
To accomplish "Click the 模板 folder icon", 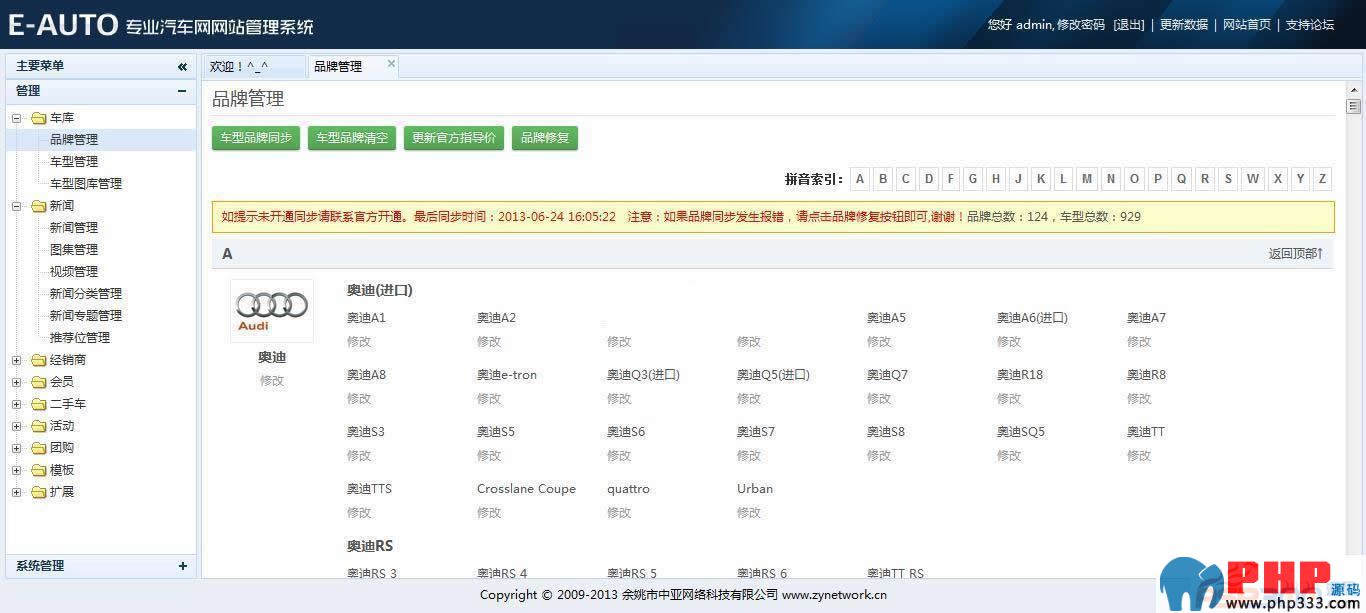I will [x=39, y=470].
